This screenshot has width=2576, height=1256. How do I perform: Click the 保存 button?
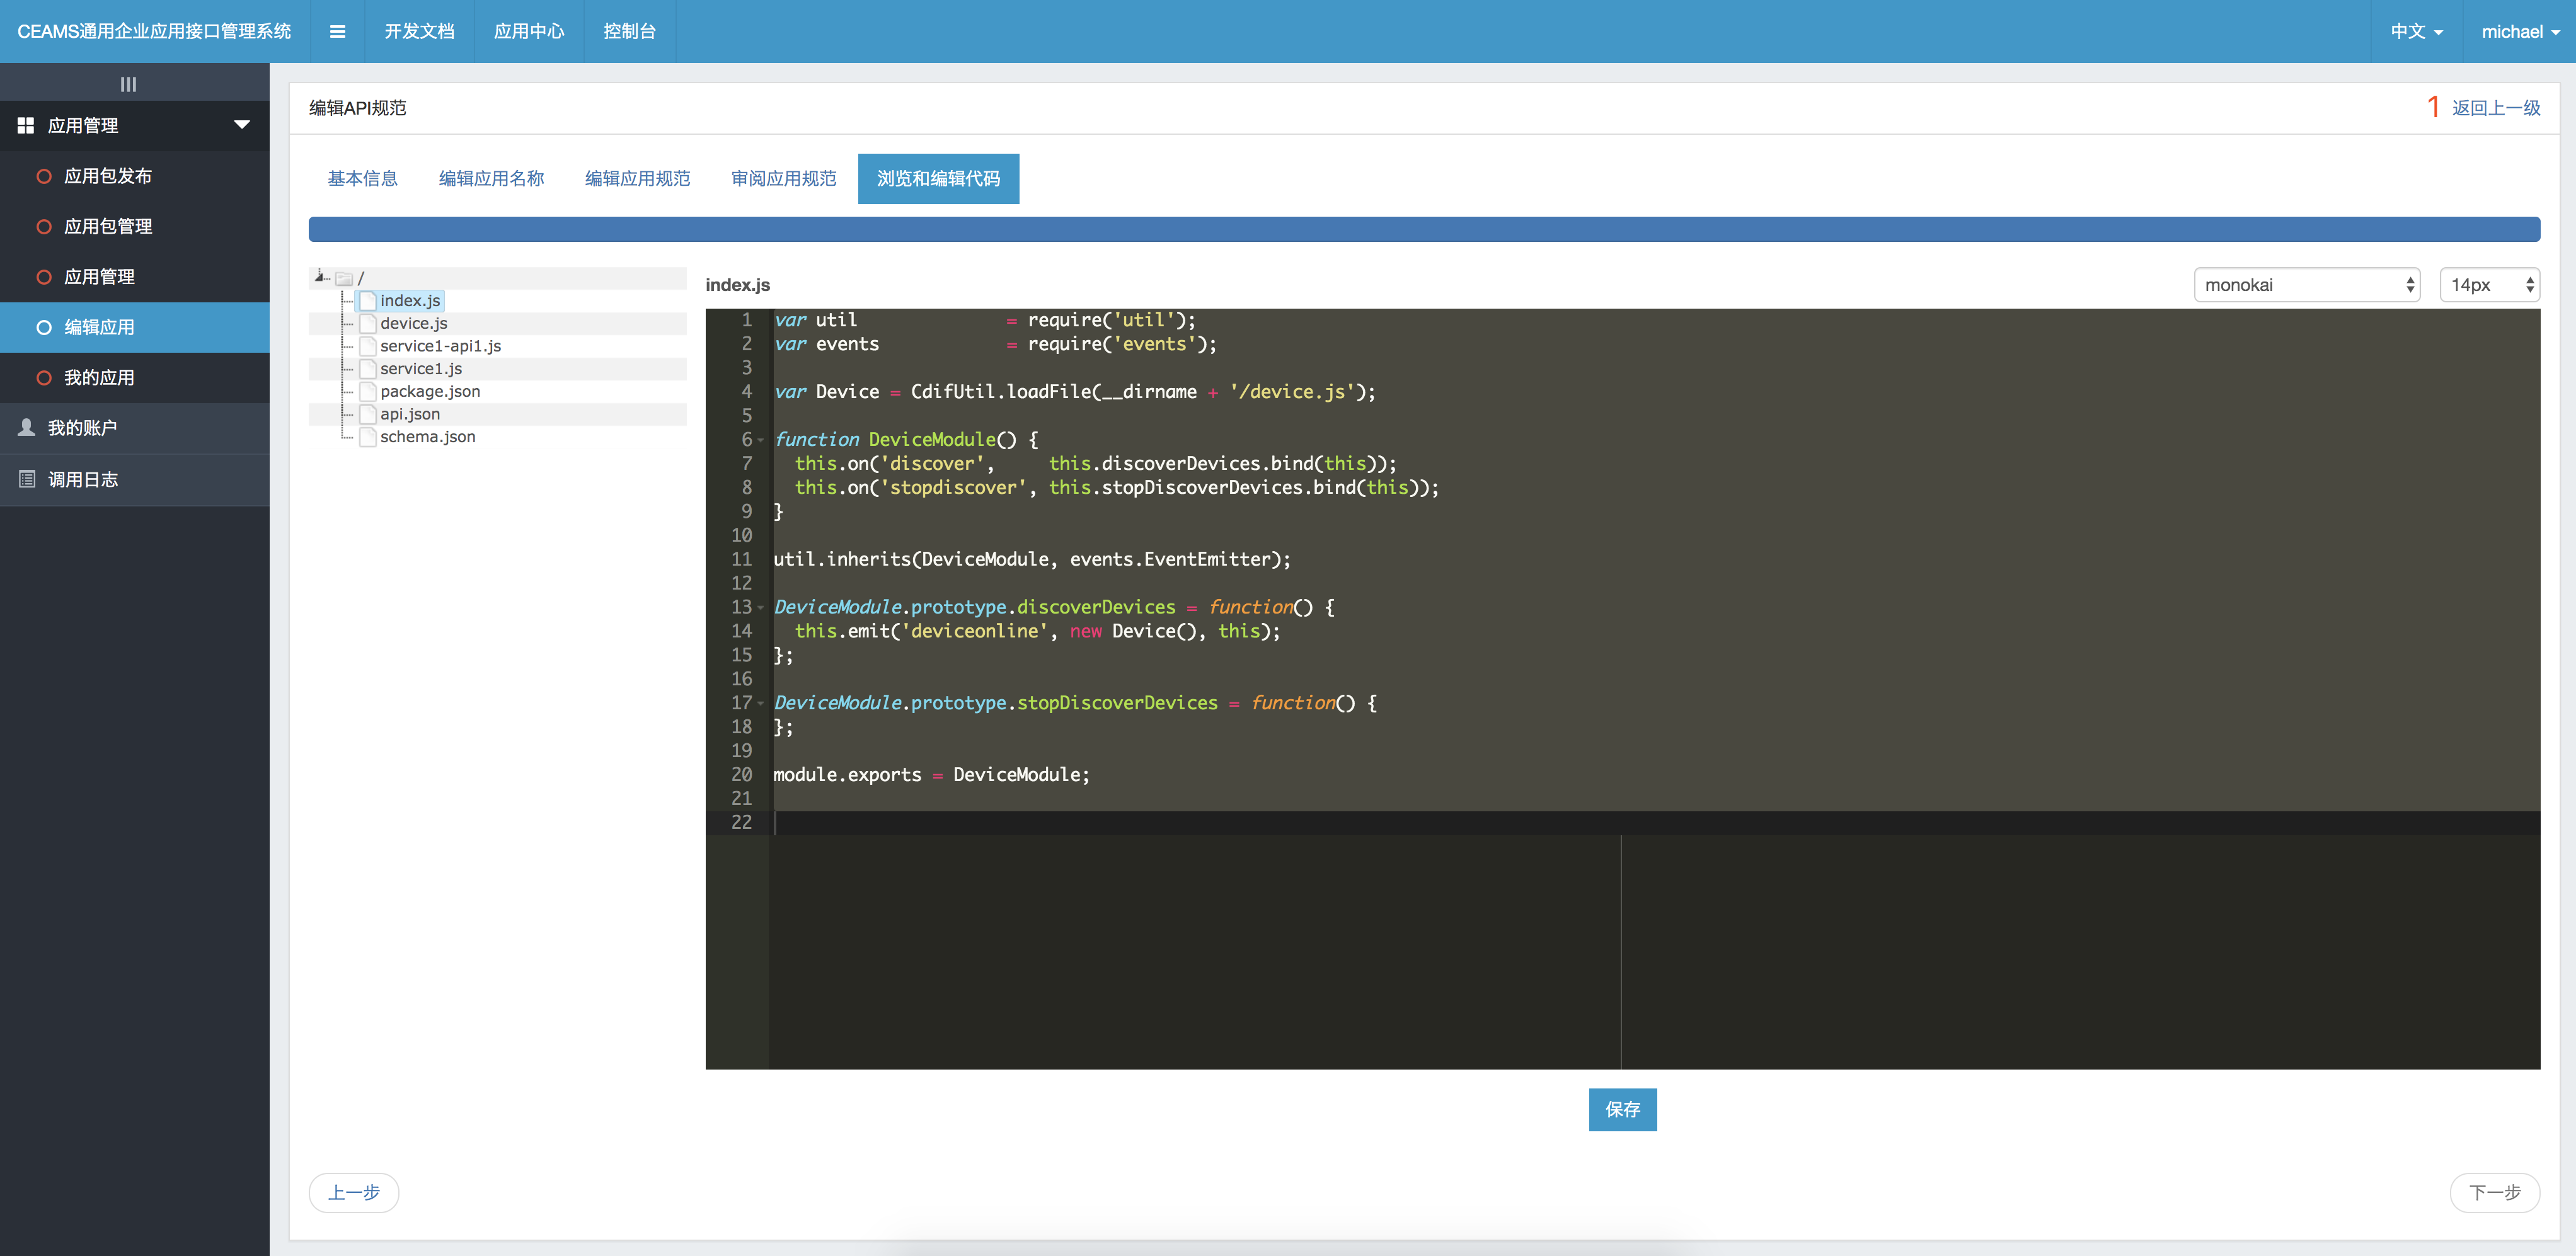pyautogui.click(x=1622, y=1109)
